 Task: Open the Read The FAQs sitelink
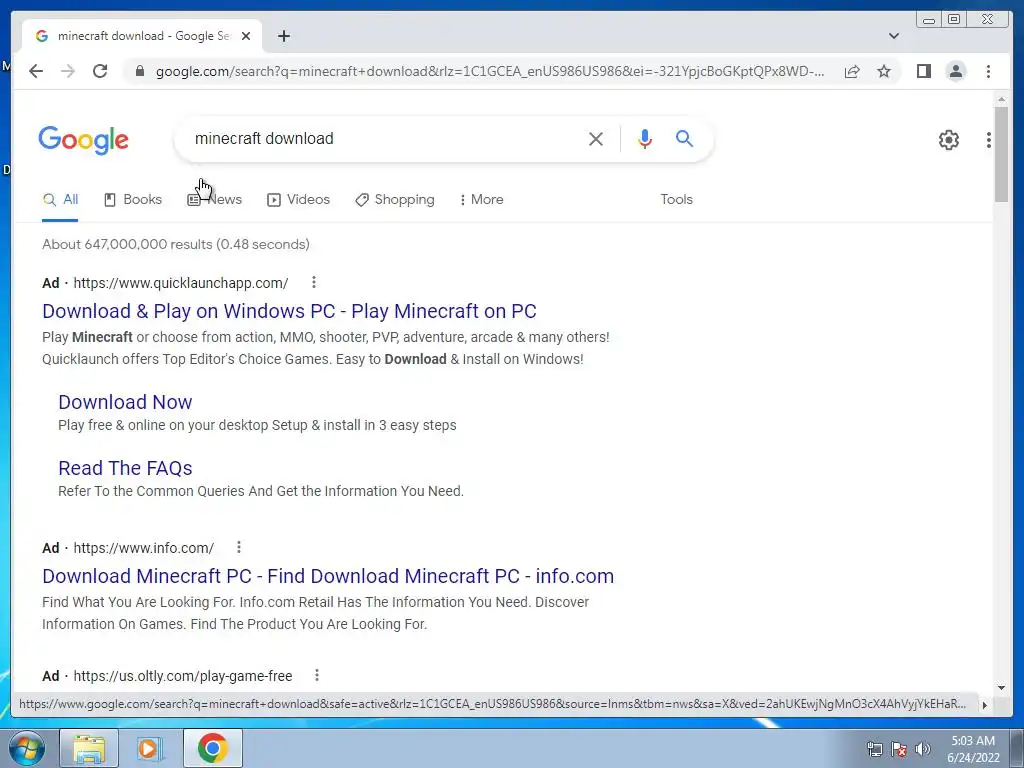point(125,468)
